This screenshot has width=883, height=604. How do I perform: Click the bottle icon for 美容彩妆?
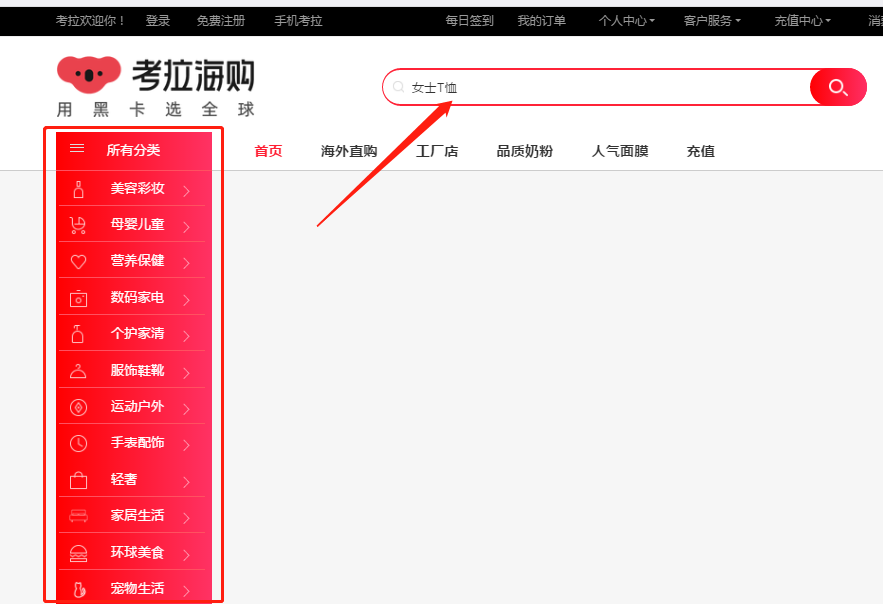78,190
